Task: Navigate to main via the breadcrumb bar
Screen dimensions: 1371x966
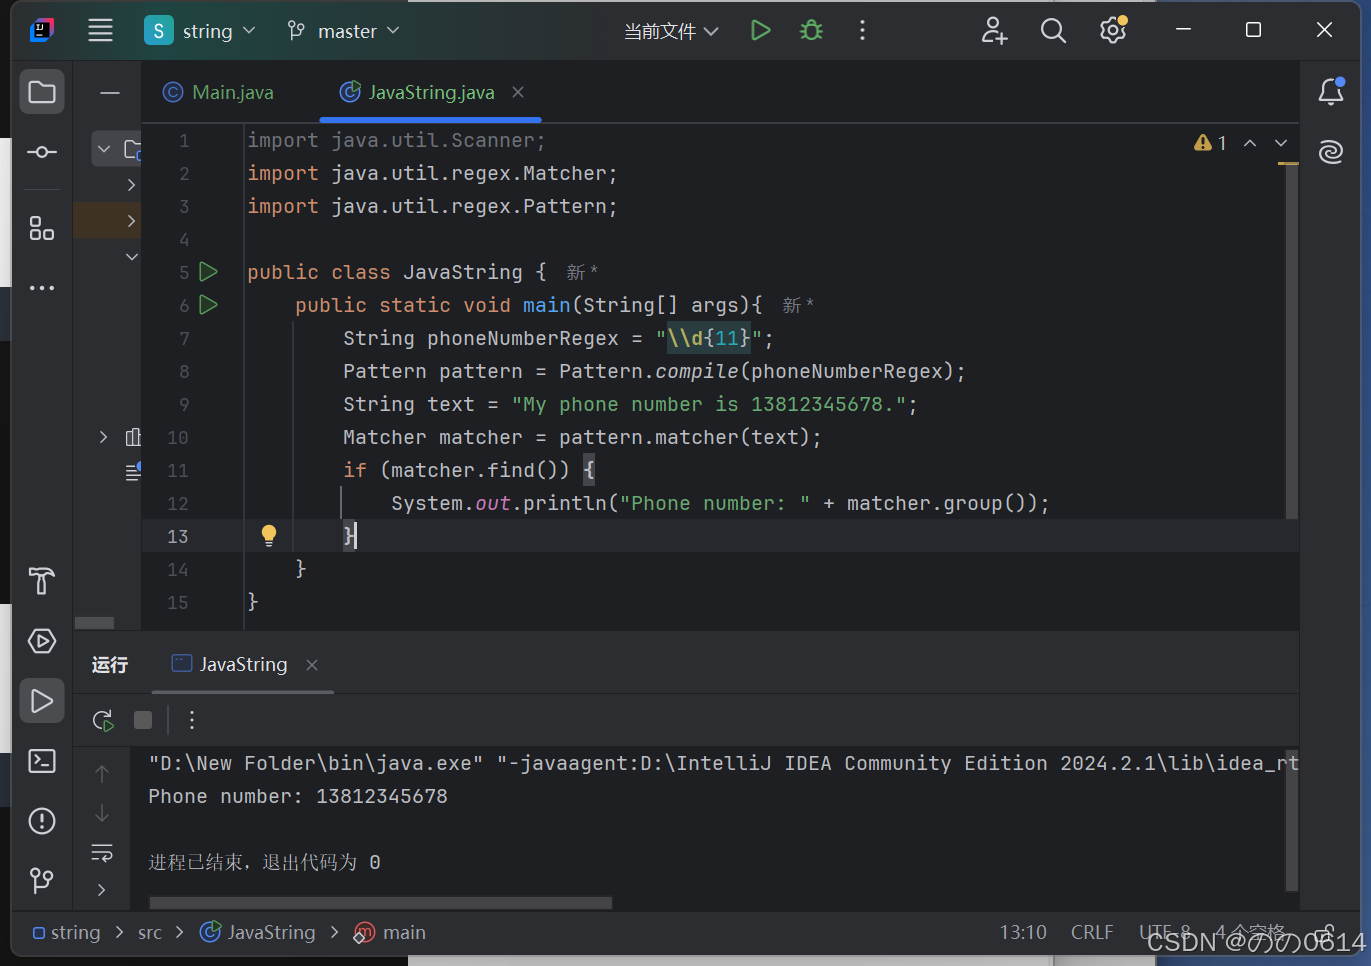Action: coord(402,931)
